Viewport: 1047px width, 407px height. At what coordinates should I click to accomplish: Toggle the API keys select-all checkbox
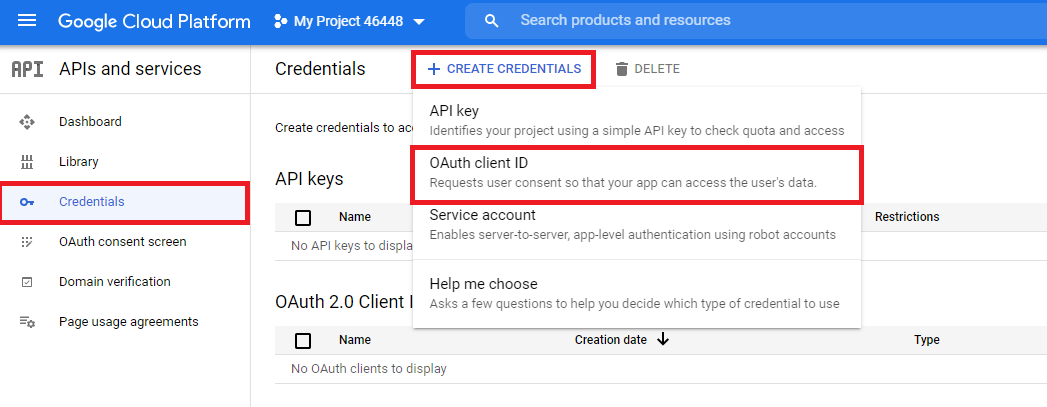[302, 218]
